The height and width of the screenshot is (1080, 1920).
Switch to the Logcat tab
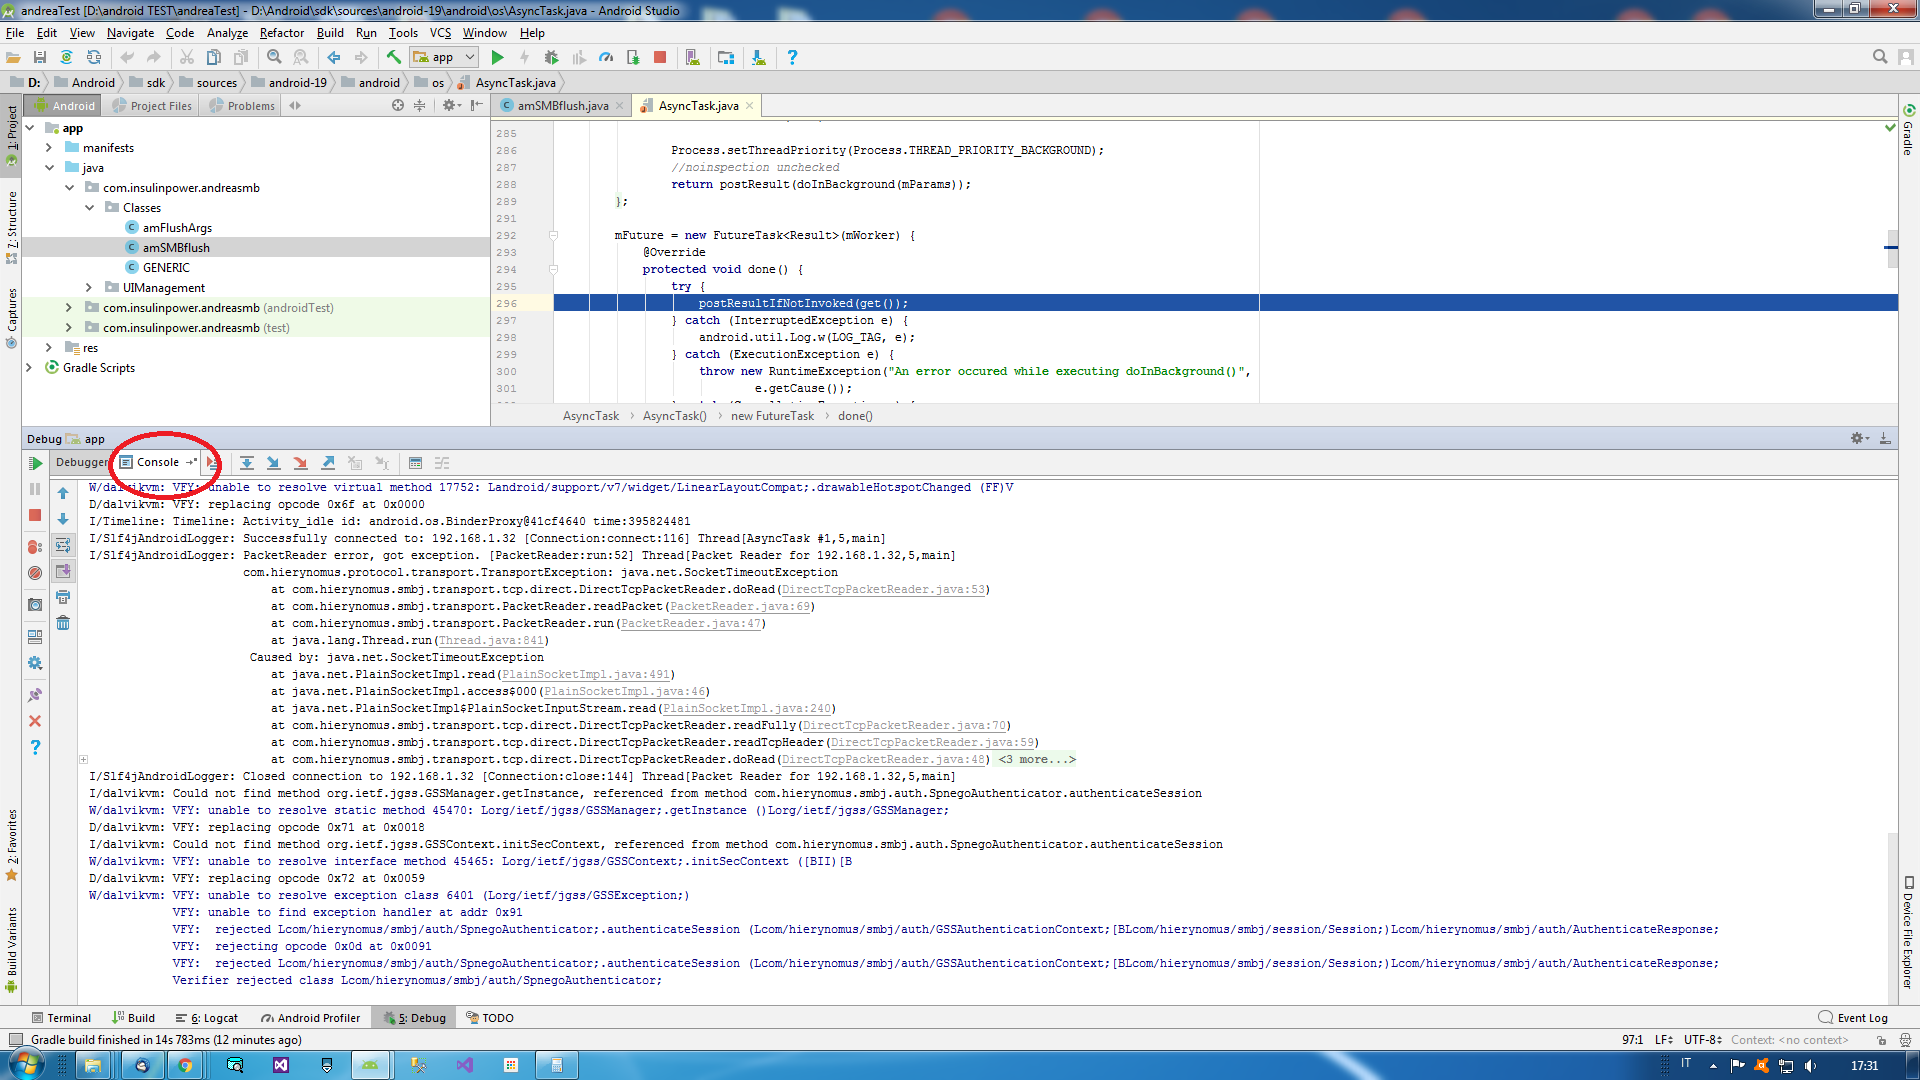[207, 1017]
